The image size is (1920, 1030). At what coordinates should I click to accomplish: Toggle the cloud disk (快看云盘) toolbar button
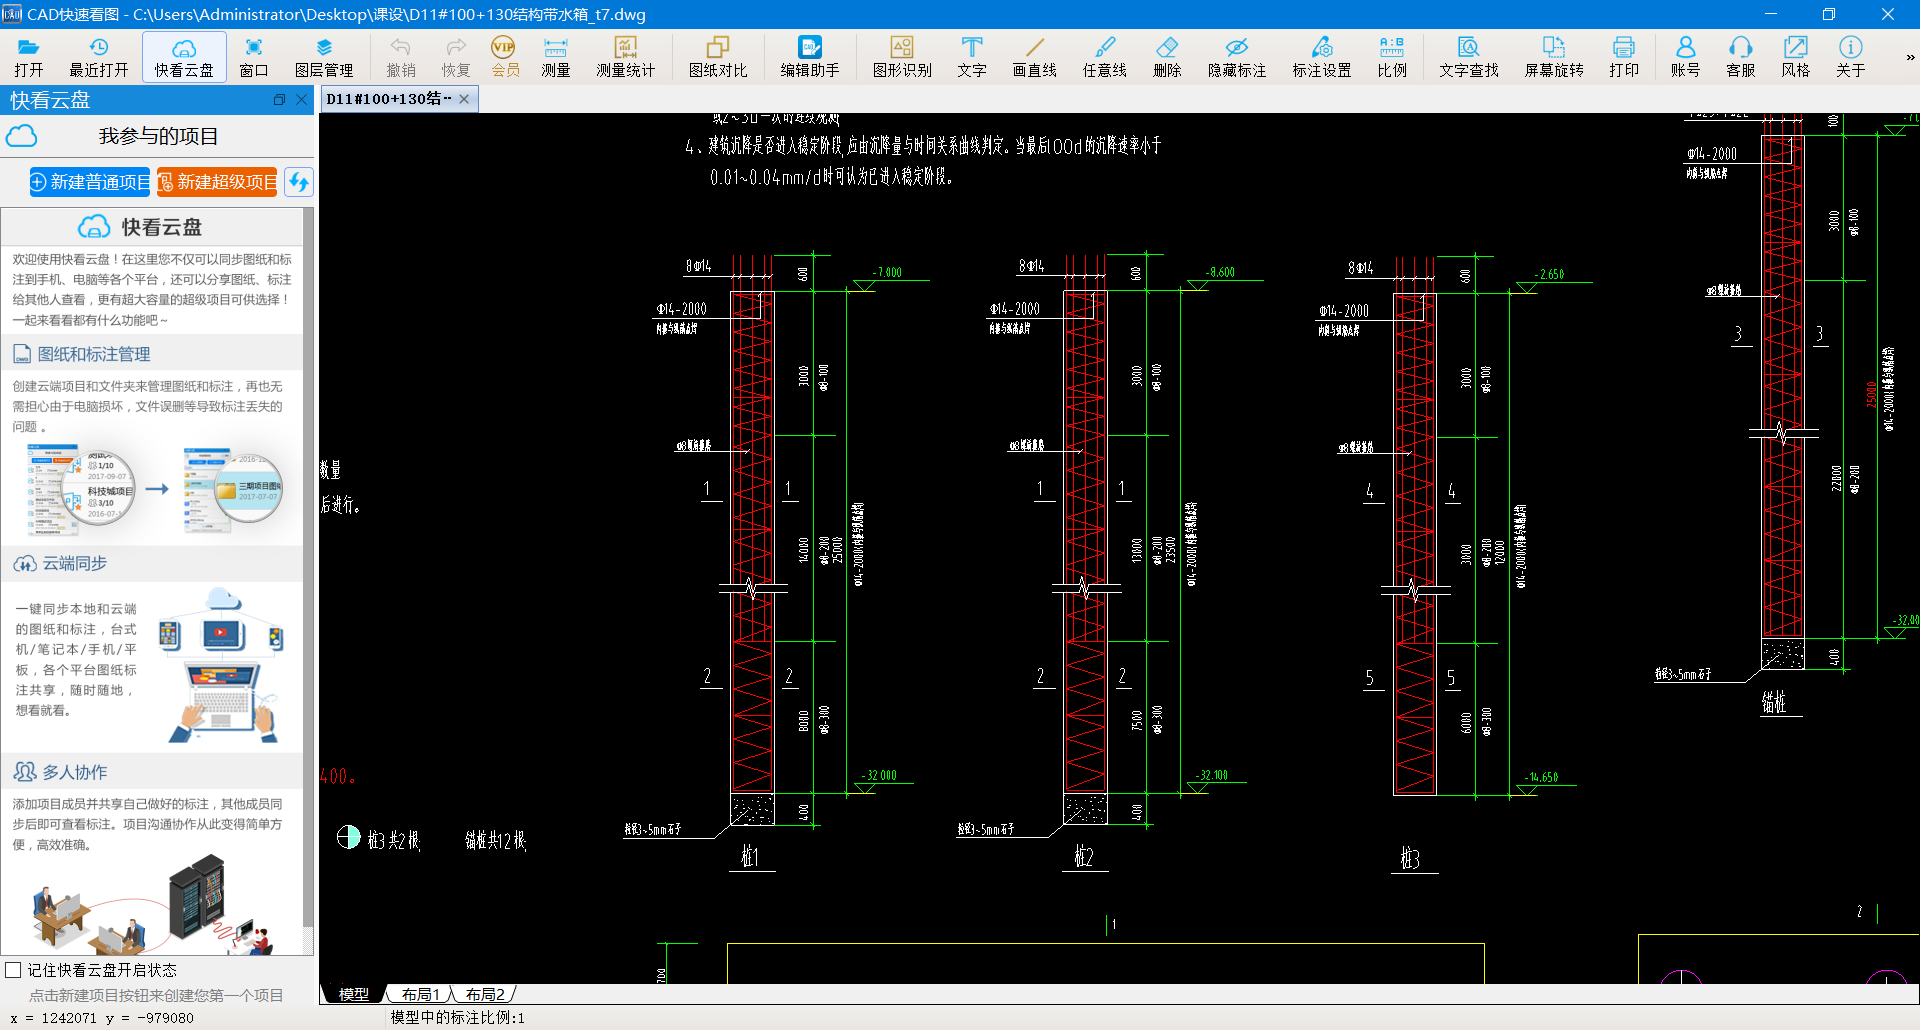tap(184, 57)
